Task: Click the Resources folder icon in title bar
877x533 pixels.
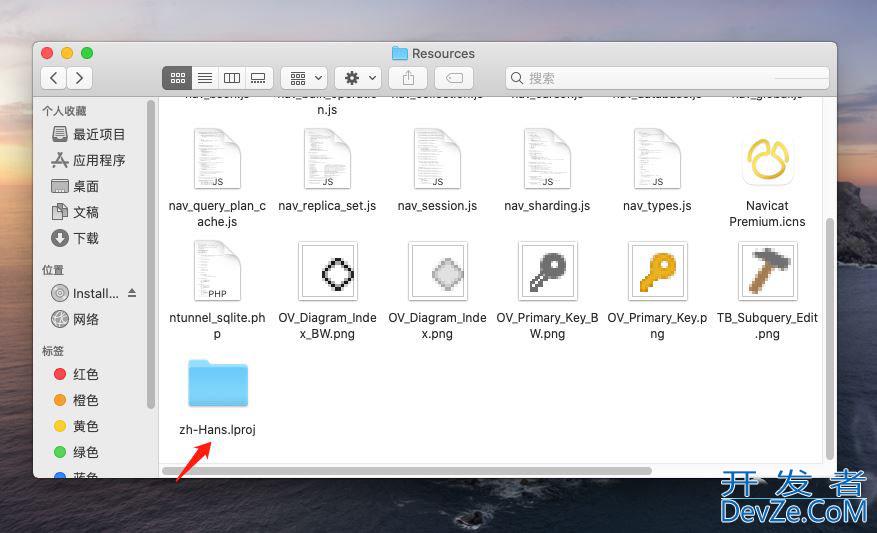Action: 399,53
